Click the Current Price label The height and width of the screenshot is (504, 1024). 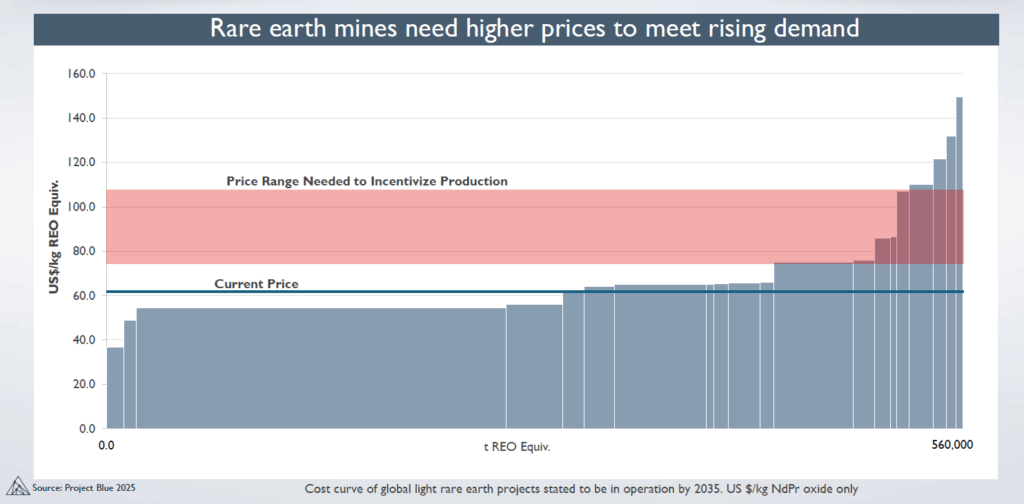256,284
